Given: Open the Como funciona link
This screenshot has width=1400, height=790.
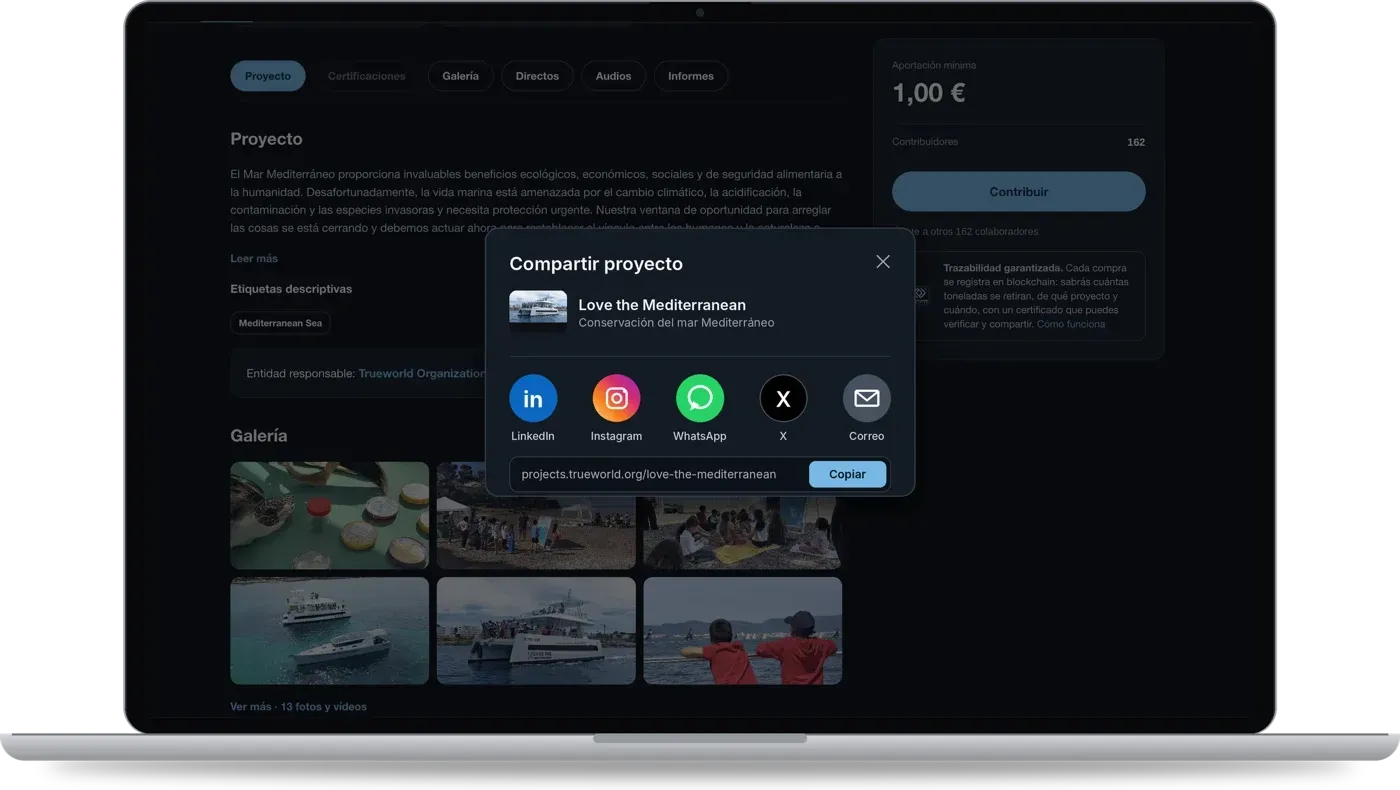Looking at the screenshot, I should click(x=1071, y=324).
